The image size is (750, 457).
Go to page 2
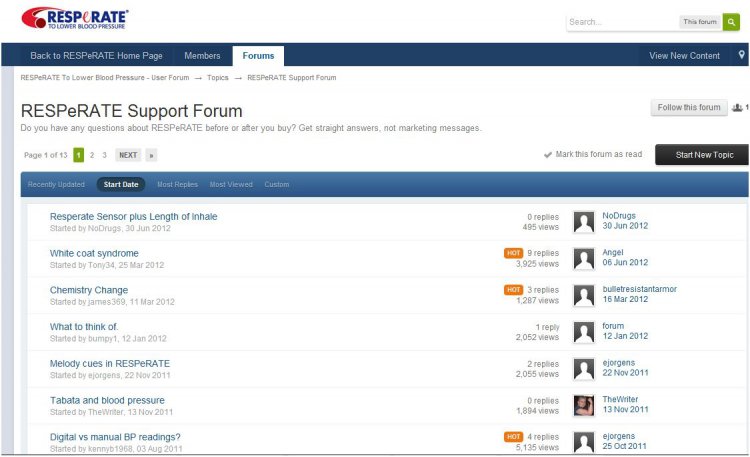(92, 155)
